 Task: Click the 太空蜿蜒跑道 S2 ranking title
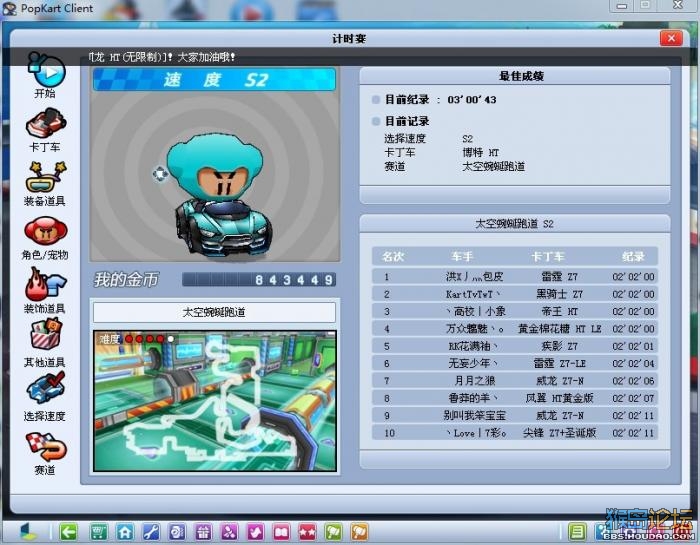pyautogui.click(x=514, y=224)
